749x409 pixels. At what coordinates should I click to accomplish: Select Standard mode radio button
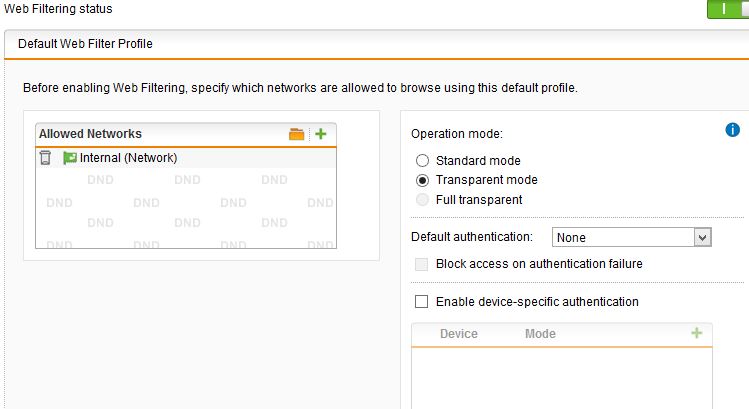422,161
